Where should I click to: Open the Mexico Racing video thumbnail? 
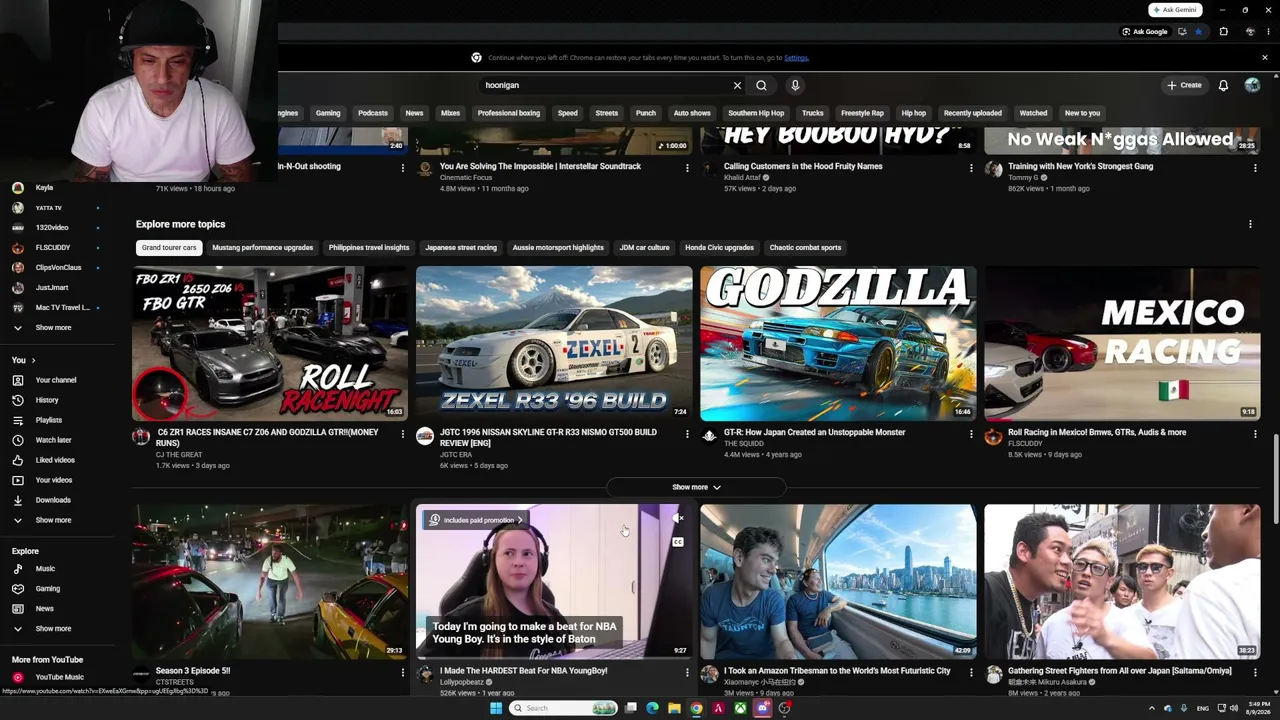tap(1122, 343)
